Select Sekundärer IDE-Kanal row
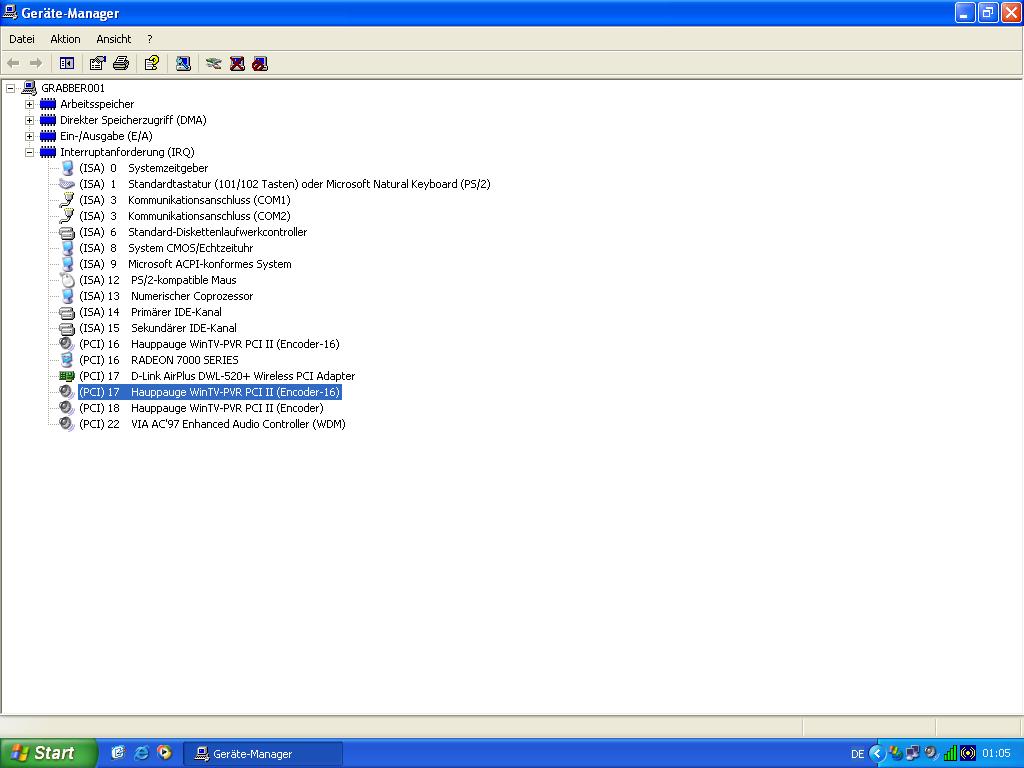1024x768 pixels. [157, 328]
